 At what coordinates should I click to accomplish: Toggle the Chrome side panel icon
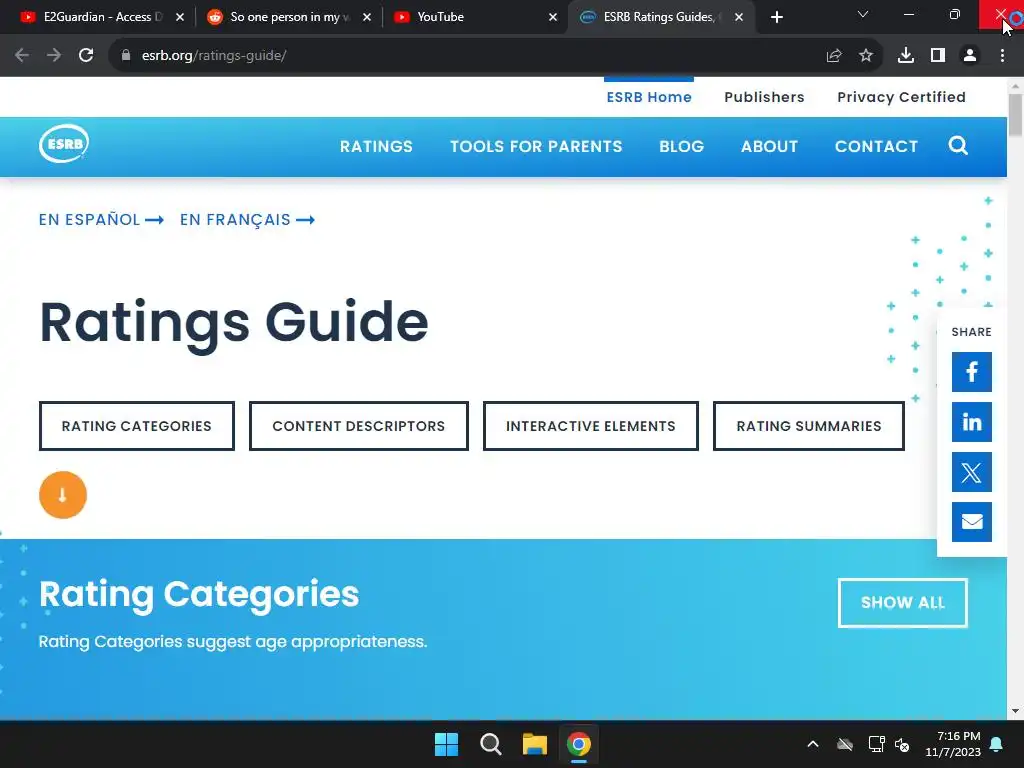pyautogui.click(x=938, y=56)
